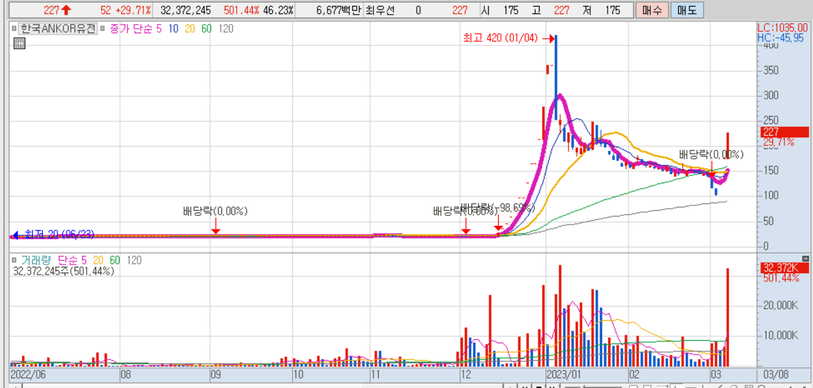Click the 46.23% value in the top bar
Image resolution: width=813 pixels, height=388 pixels.
pyautogui.click(x=277, y=10)
